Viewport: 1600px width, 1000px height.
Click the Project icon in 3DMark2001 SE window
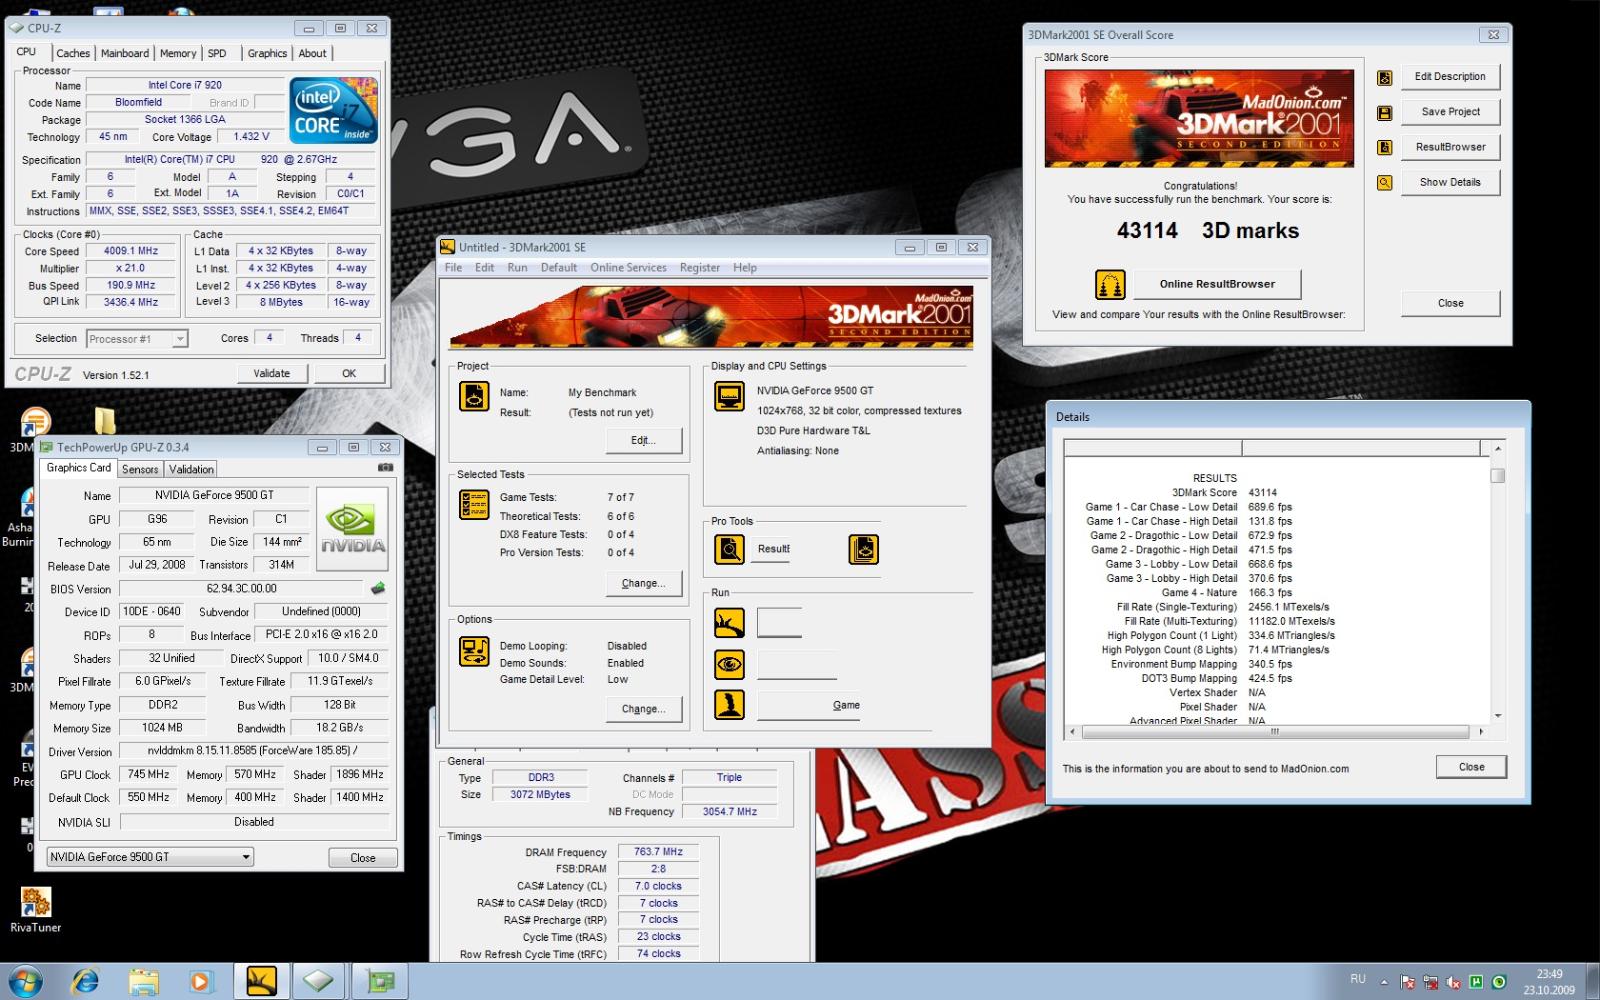(x=474, y=396)
